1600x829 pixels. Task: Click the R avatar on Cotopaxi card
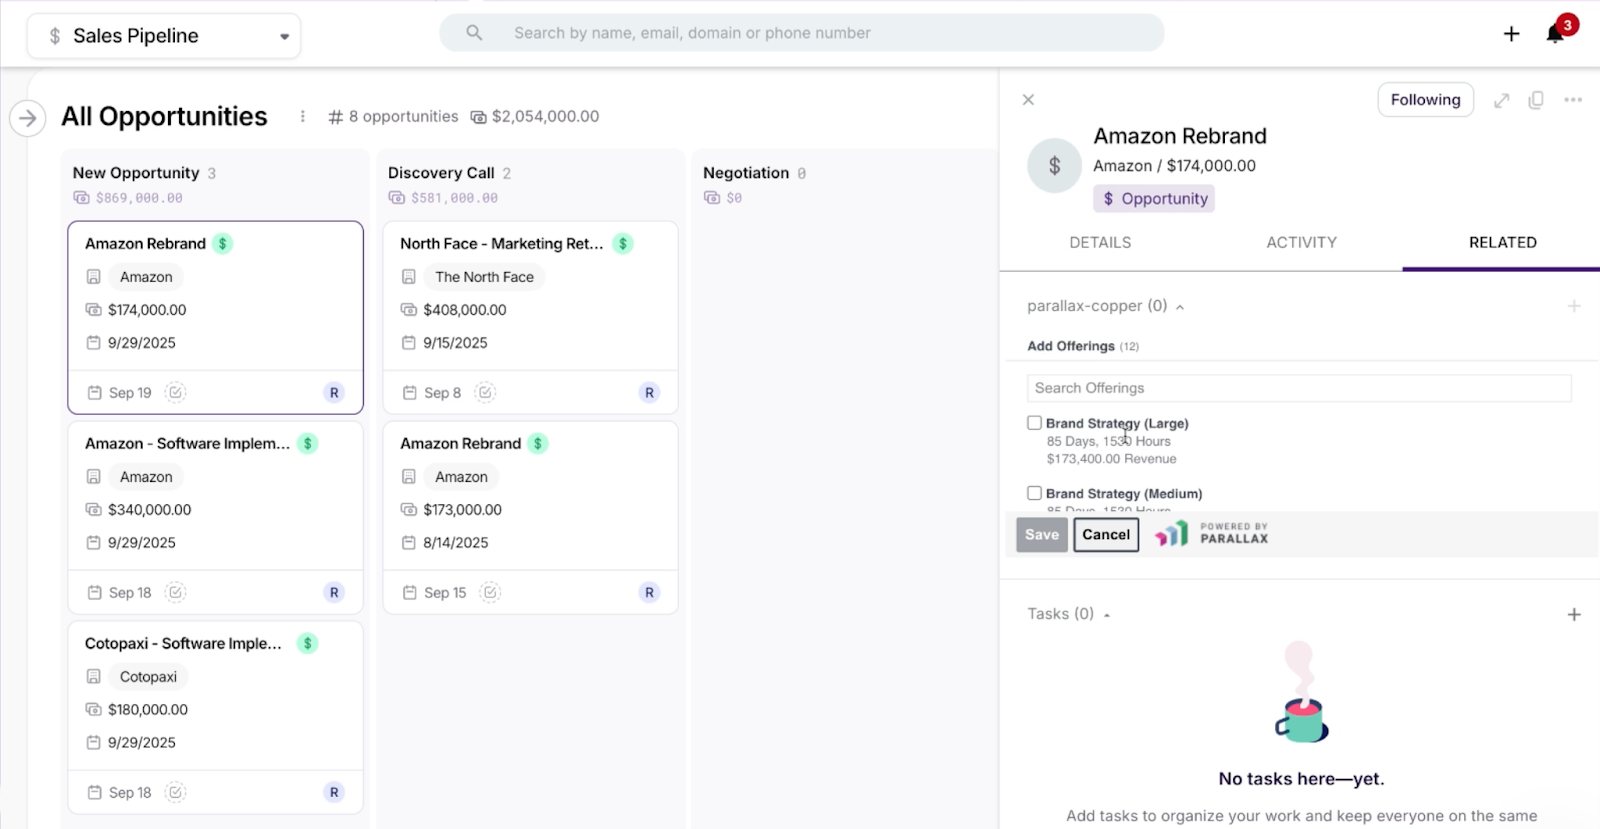pos(334,792)
